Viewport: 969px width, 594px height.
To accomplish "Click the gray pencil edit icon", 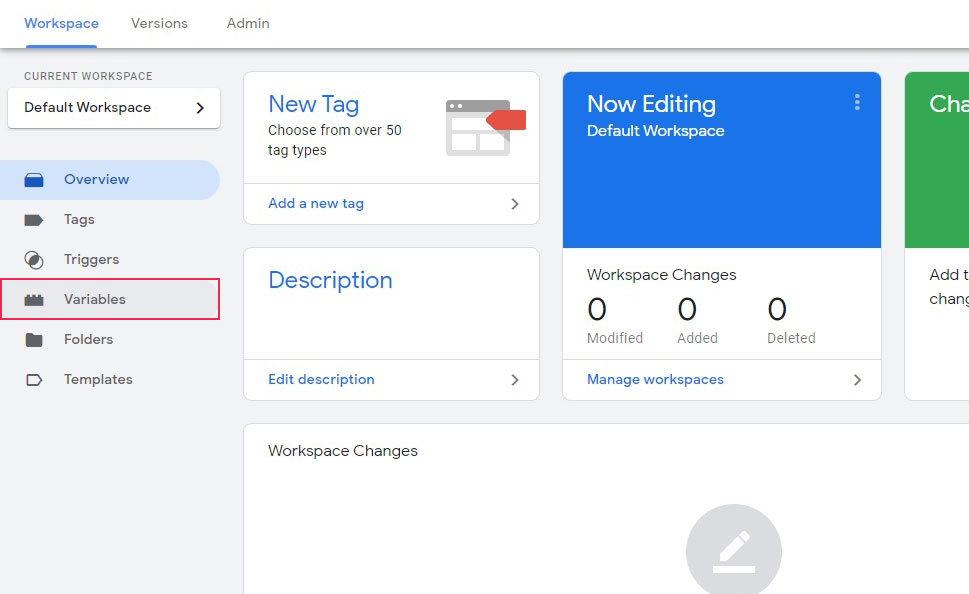I will (734, 551).
